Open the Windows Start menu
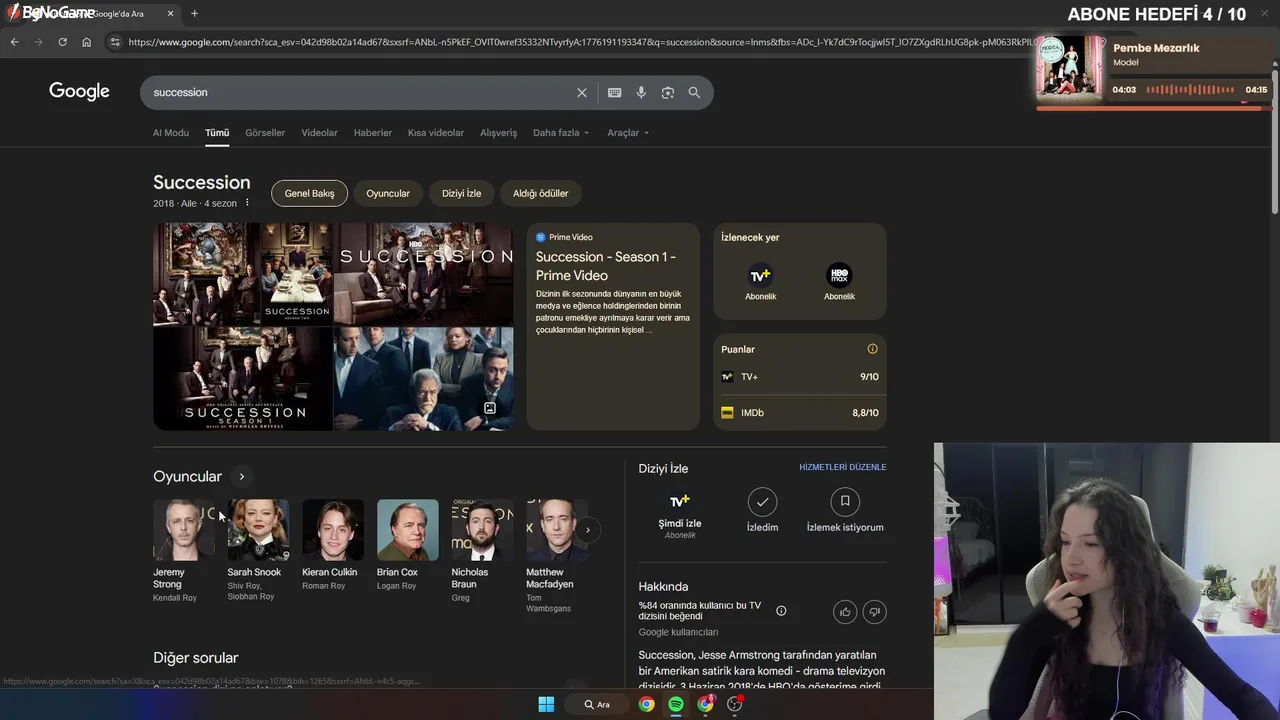 [546, 704]
